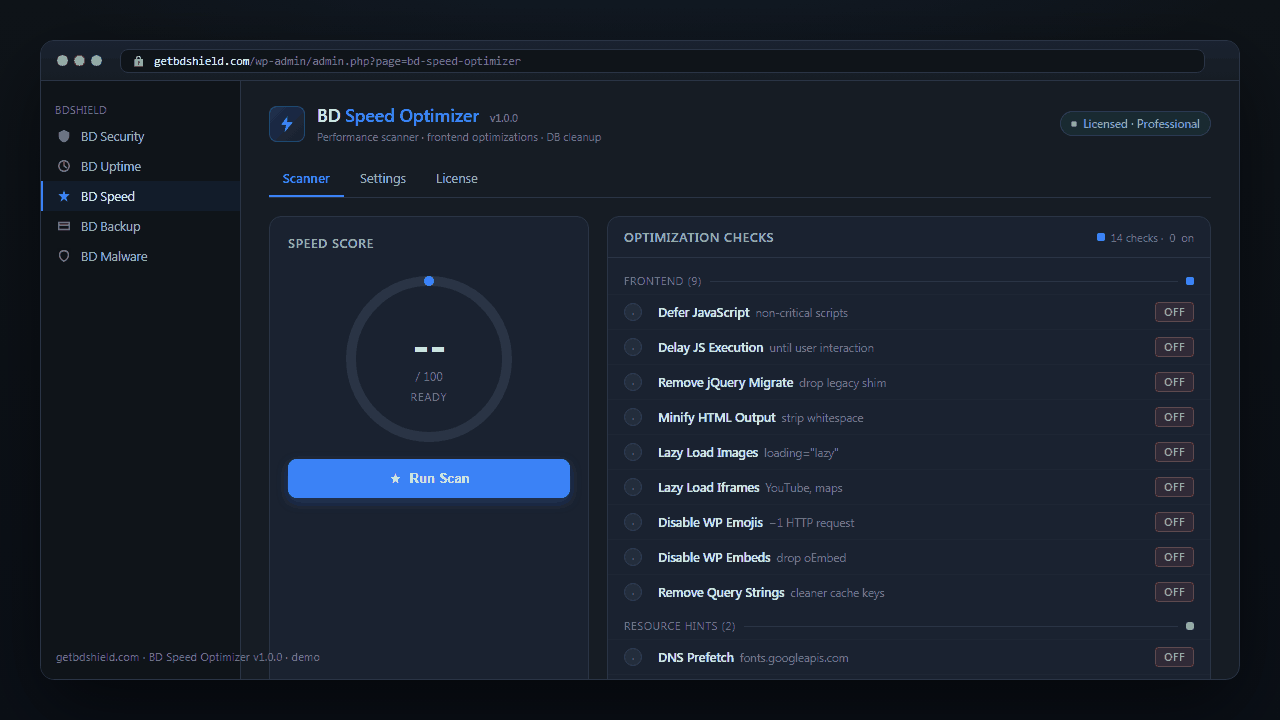Click status circle beside Delay JS Execution
Viewport: 1280px width, 720px height.
(633, 347)
